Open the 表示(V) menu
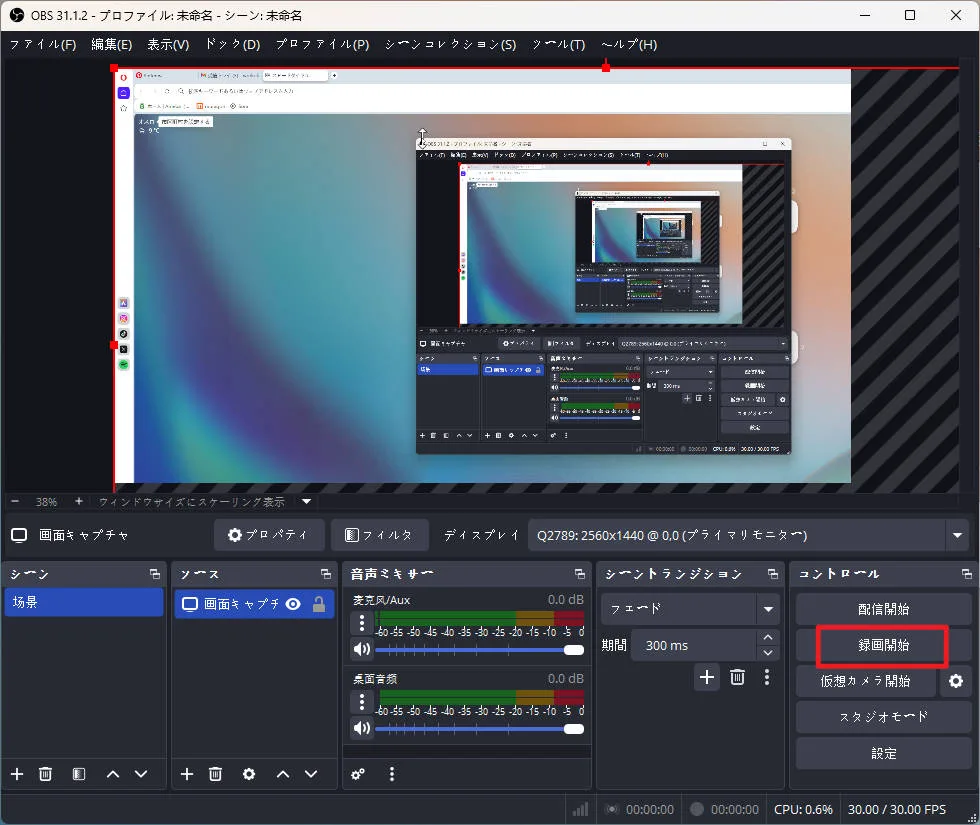 pyautogui.click(x=168, y=44)
